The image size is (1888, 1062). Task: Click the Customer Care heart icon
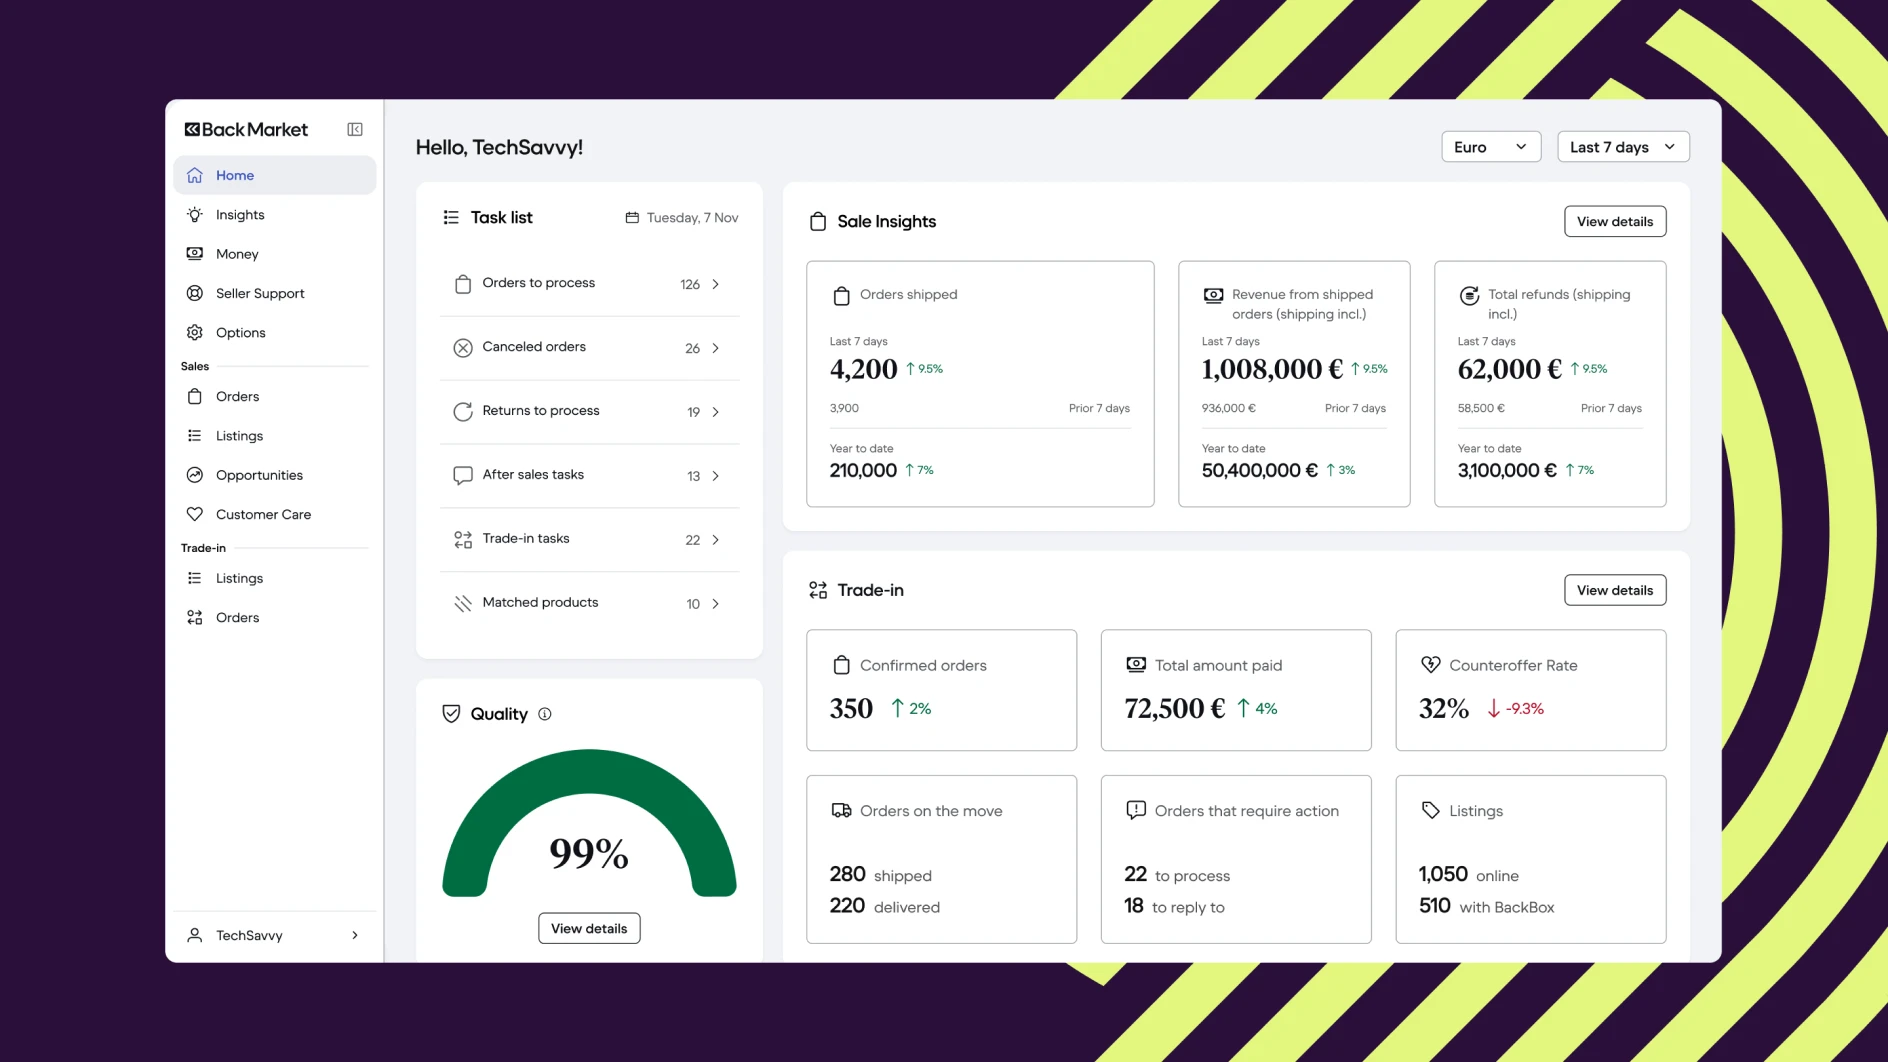[x=195, y=514]
